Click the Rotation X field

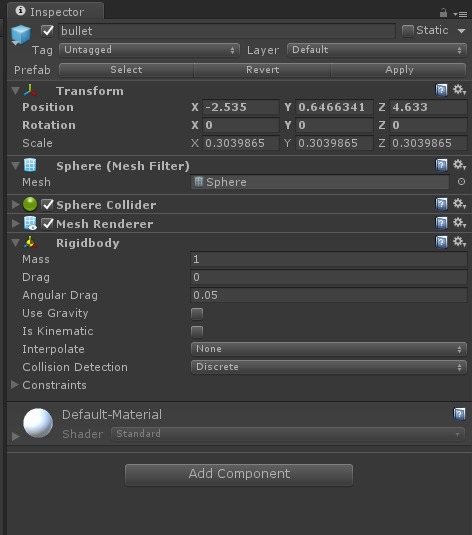point(241,125)
